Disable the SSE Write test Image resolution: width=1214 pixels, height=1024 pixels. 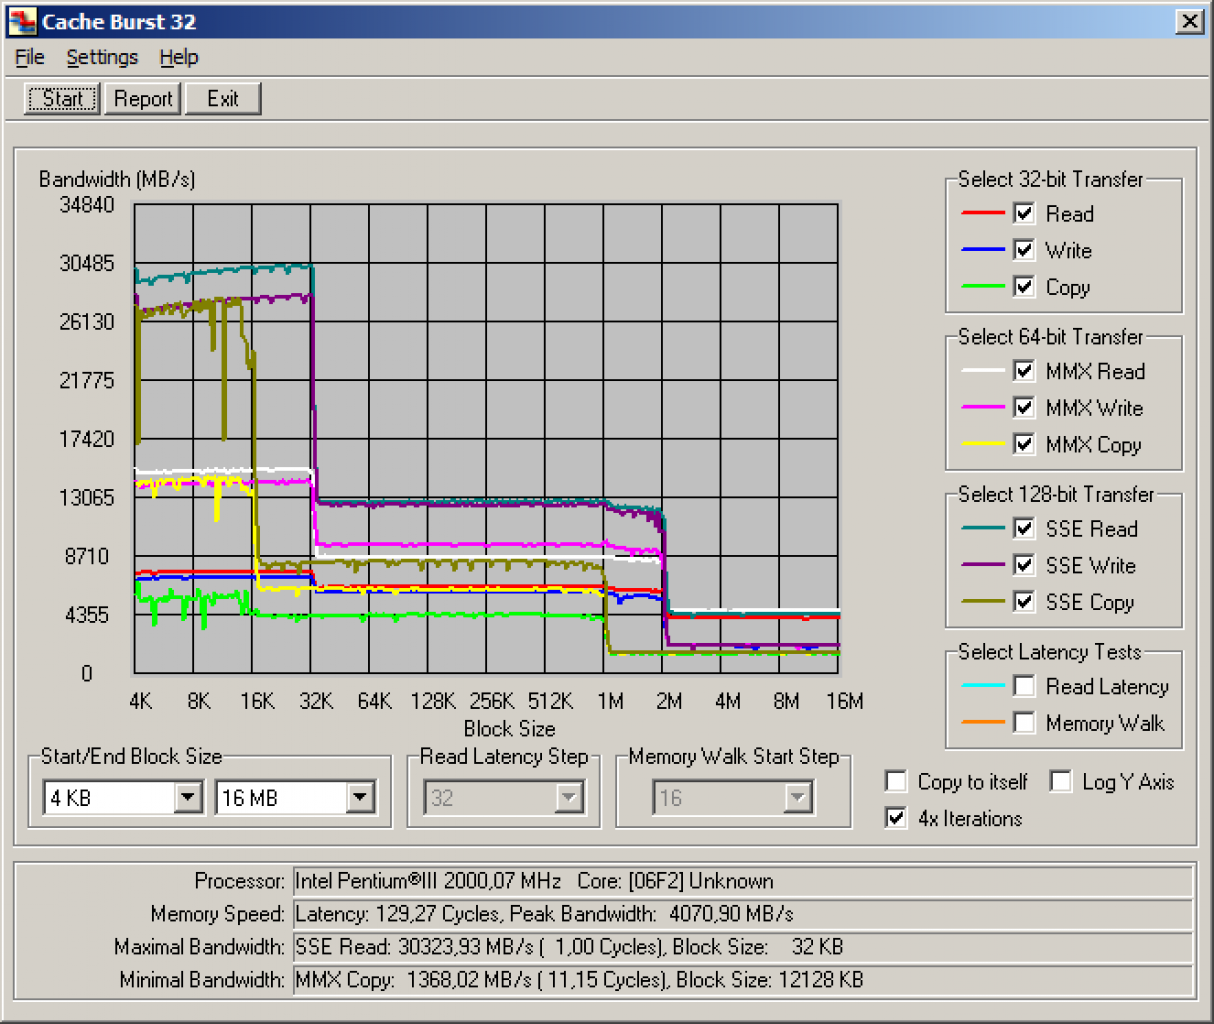(1024, 565)
